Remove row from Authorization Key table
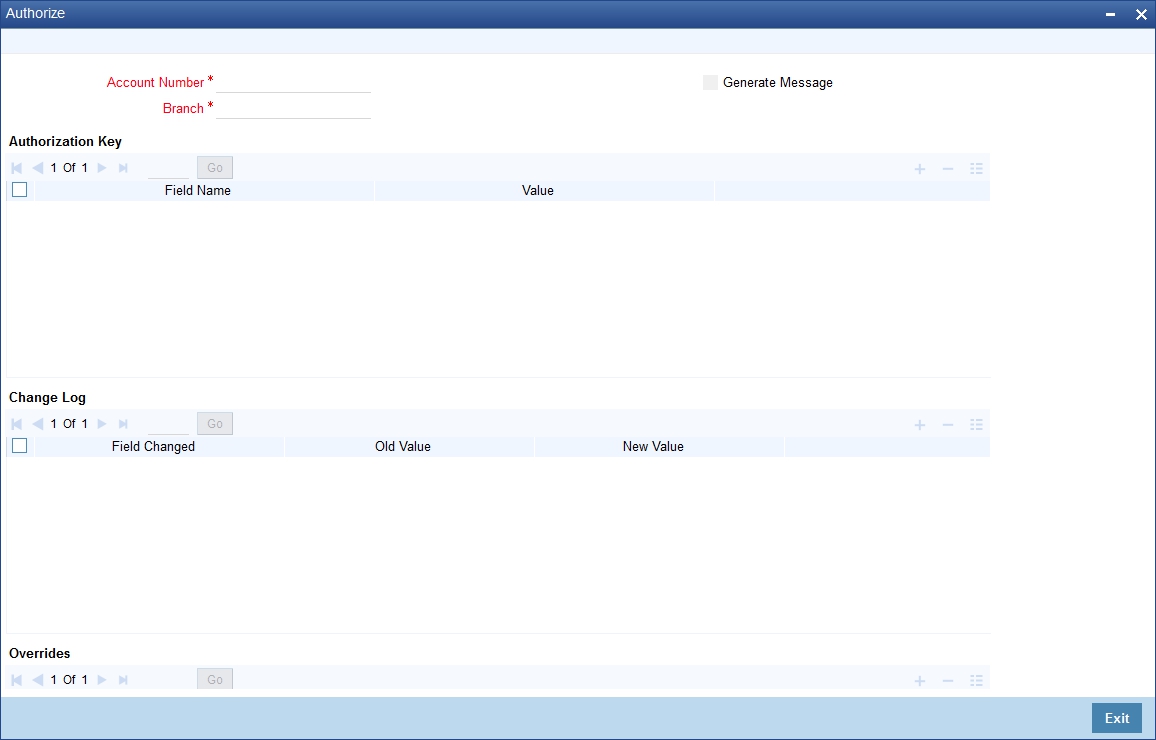Screen dimensions: 1156x740 tap(948, 169)
